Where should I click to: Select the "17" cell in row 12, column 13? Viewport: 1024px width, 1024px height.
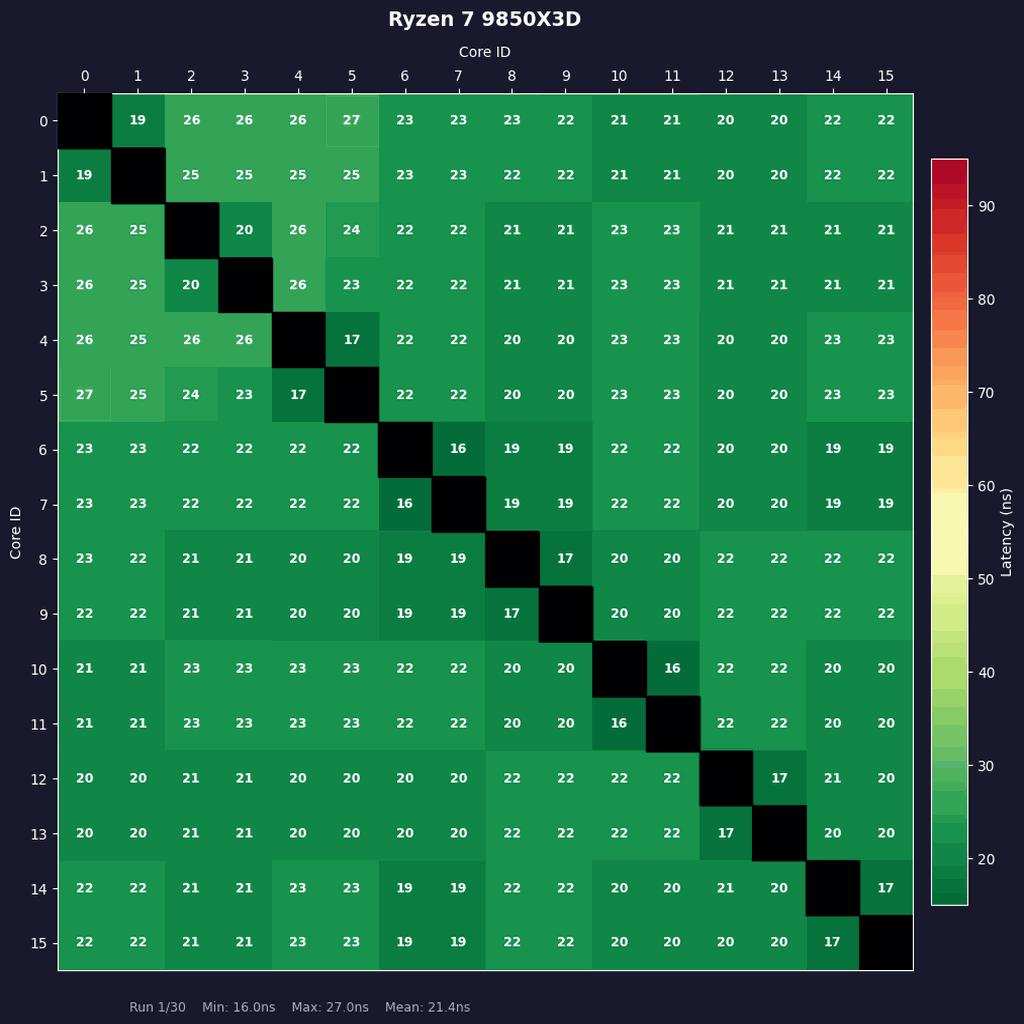(x=779, y=778)
